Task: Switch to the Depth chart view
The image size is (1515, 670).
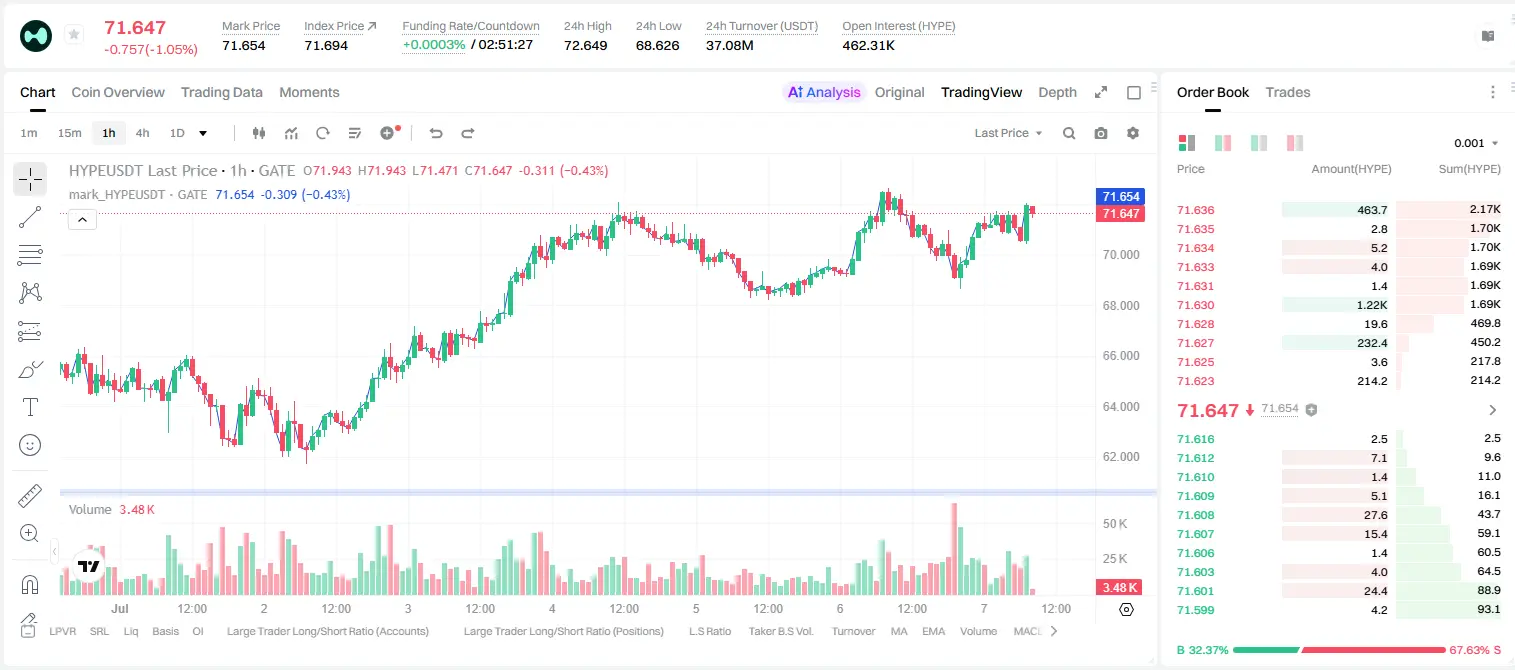Action: click(1057, 92)
